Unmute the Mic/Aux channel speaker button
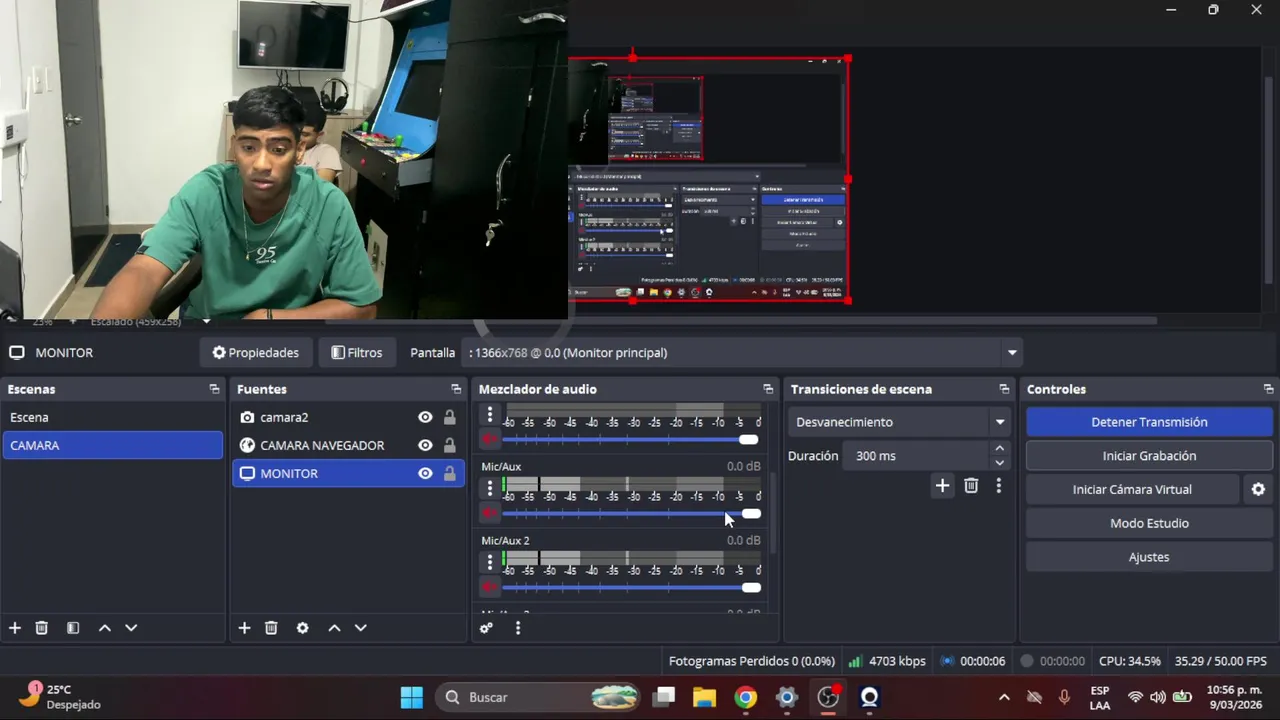The height and width of the screenshot is (720, 1280). click(490, 513)
